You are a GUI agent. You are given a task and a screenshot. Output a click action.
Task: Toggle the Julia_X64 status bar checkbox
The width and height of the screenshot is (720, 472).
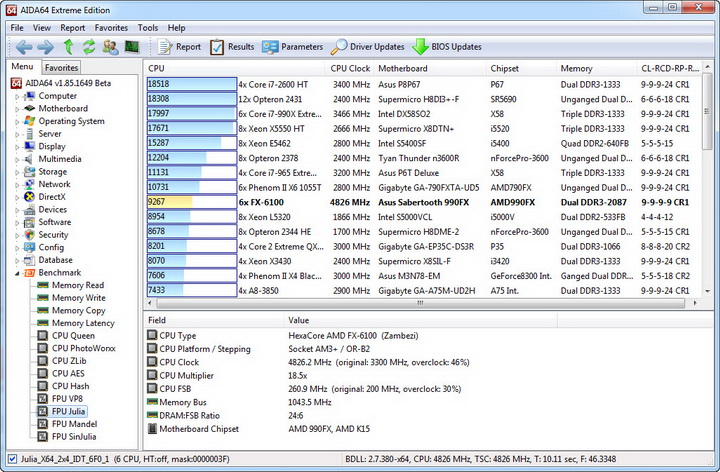coord(12,459)
